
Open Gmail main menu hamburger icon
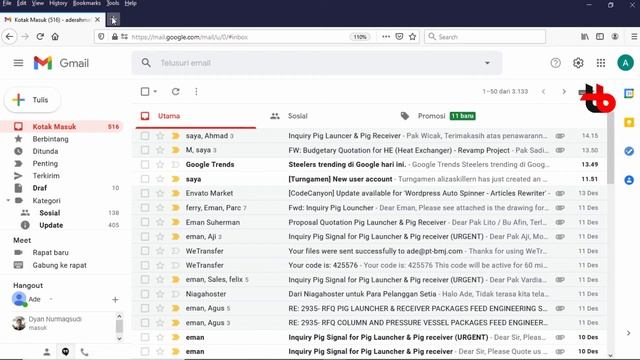point(18,63)
